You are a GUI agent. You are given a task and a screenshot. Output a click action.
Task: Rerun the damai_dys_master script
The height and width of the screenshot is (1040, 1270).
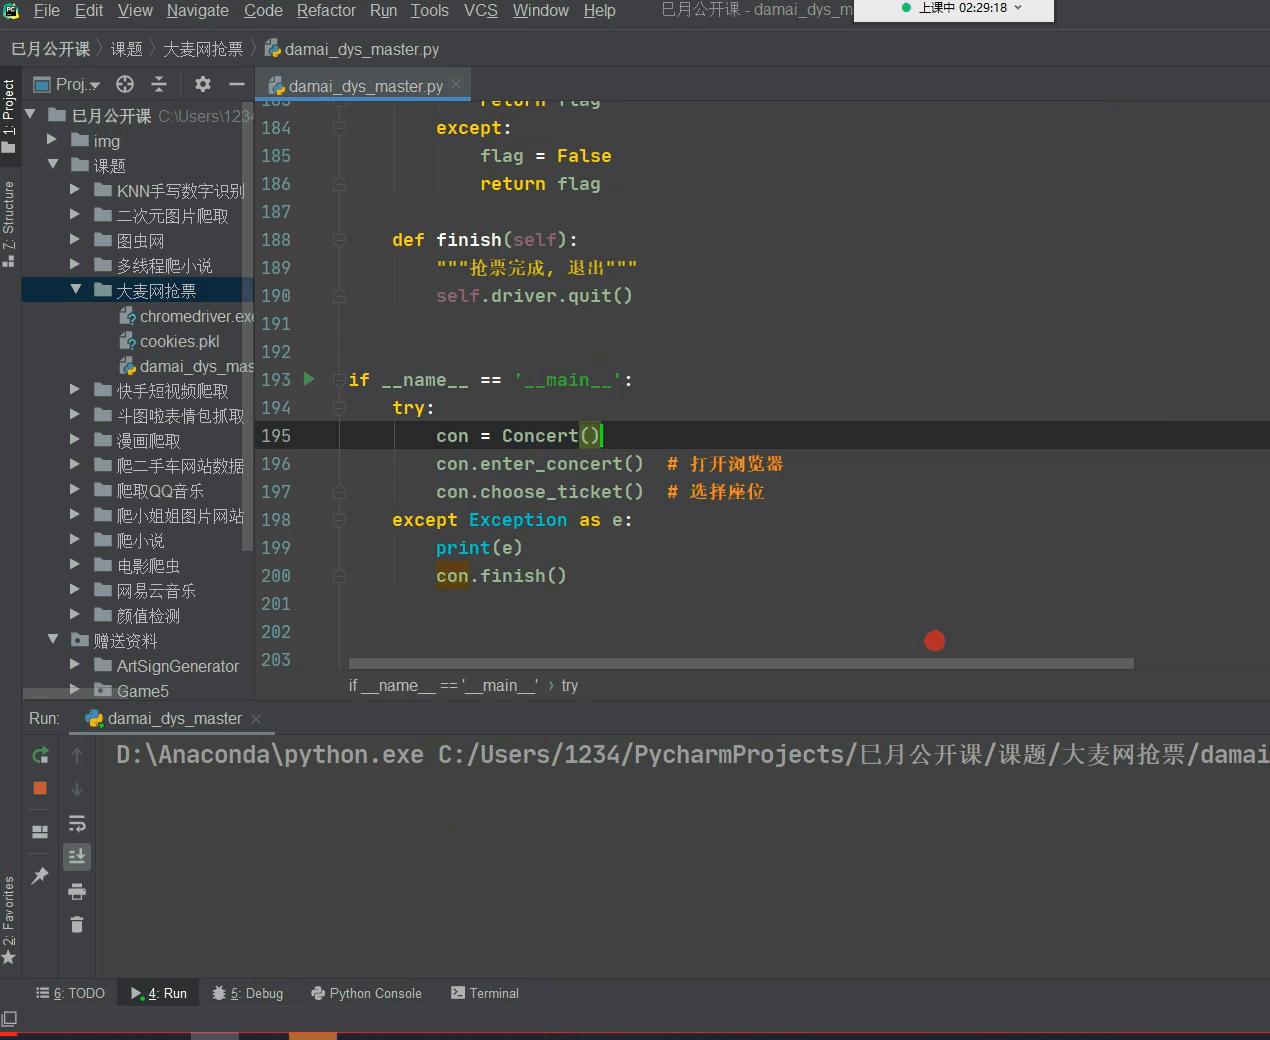tap(40, 754)
